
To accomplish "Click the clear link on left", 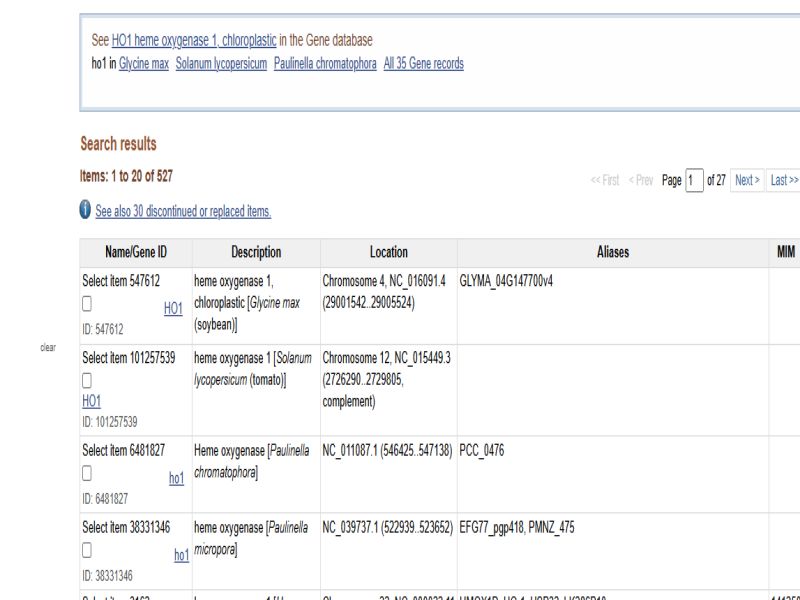I will (x=47, y=348).
